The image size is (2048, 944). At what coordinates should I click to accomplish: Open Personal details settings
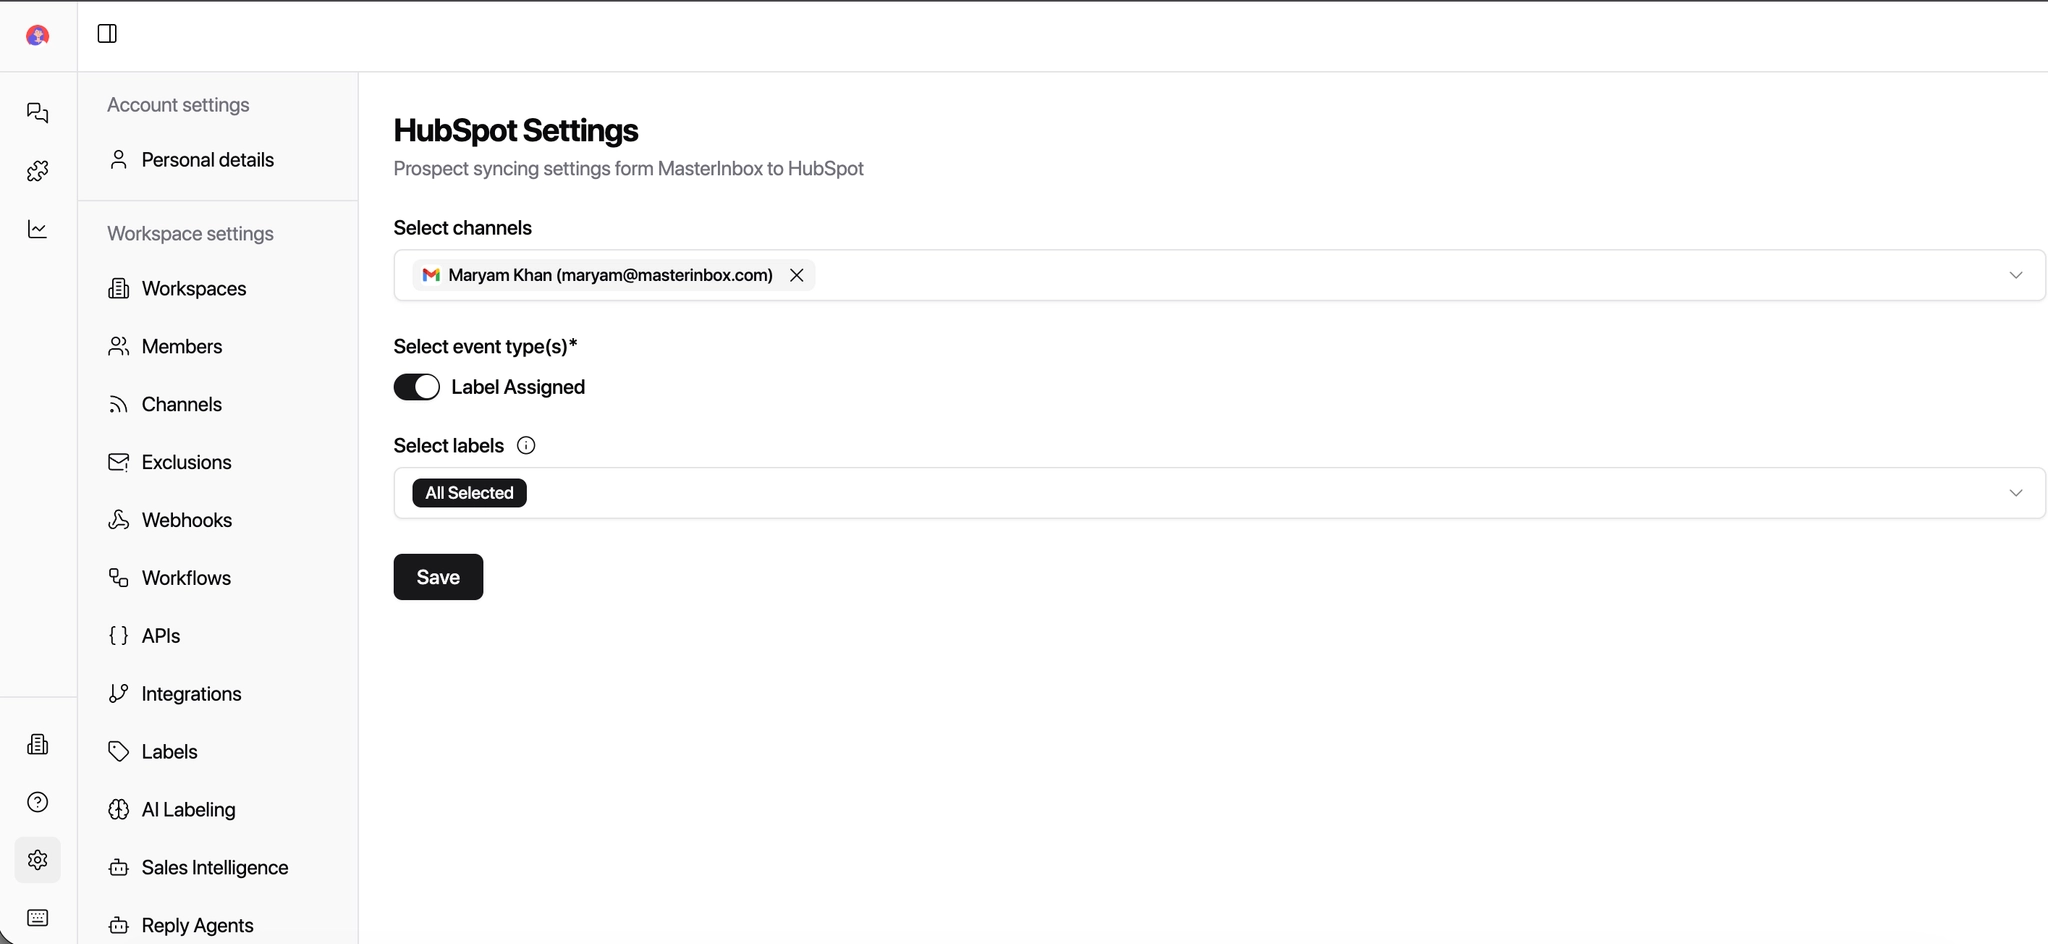207,160
